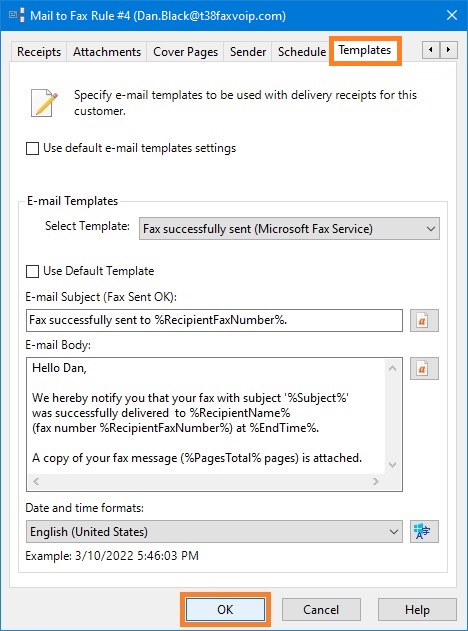Click insert-field icon beside E-mail Subject box
The height and width of the screenshot is (631, 468).
[424, 320]
